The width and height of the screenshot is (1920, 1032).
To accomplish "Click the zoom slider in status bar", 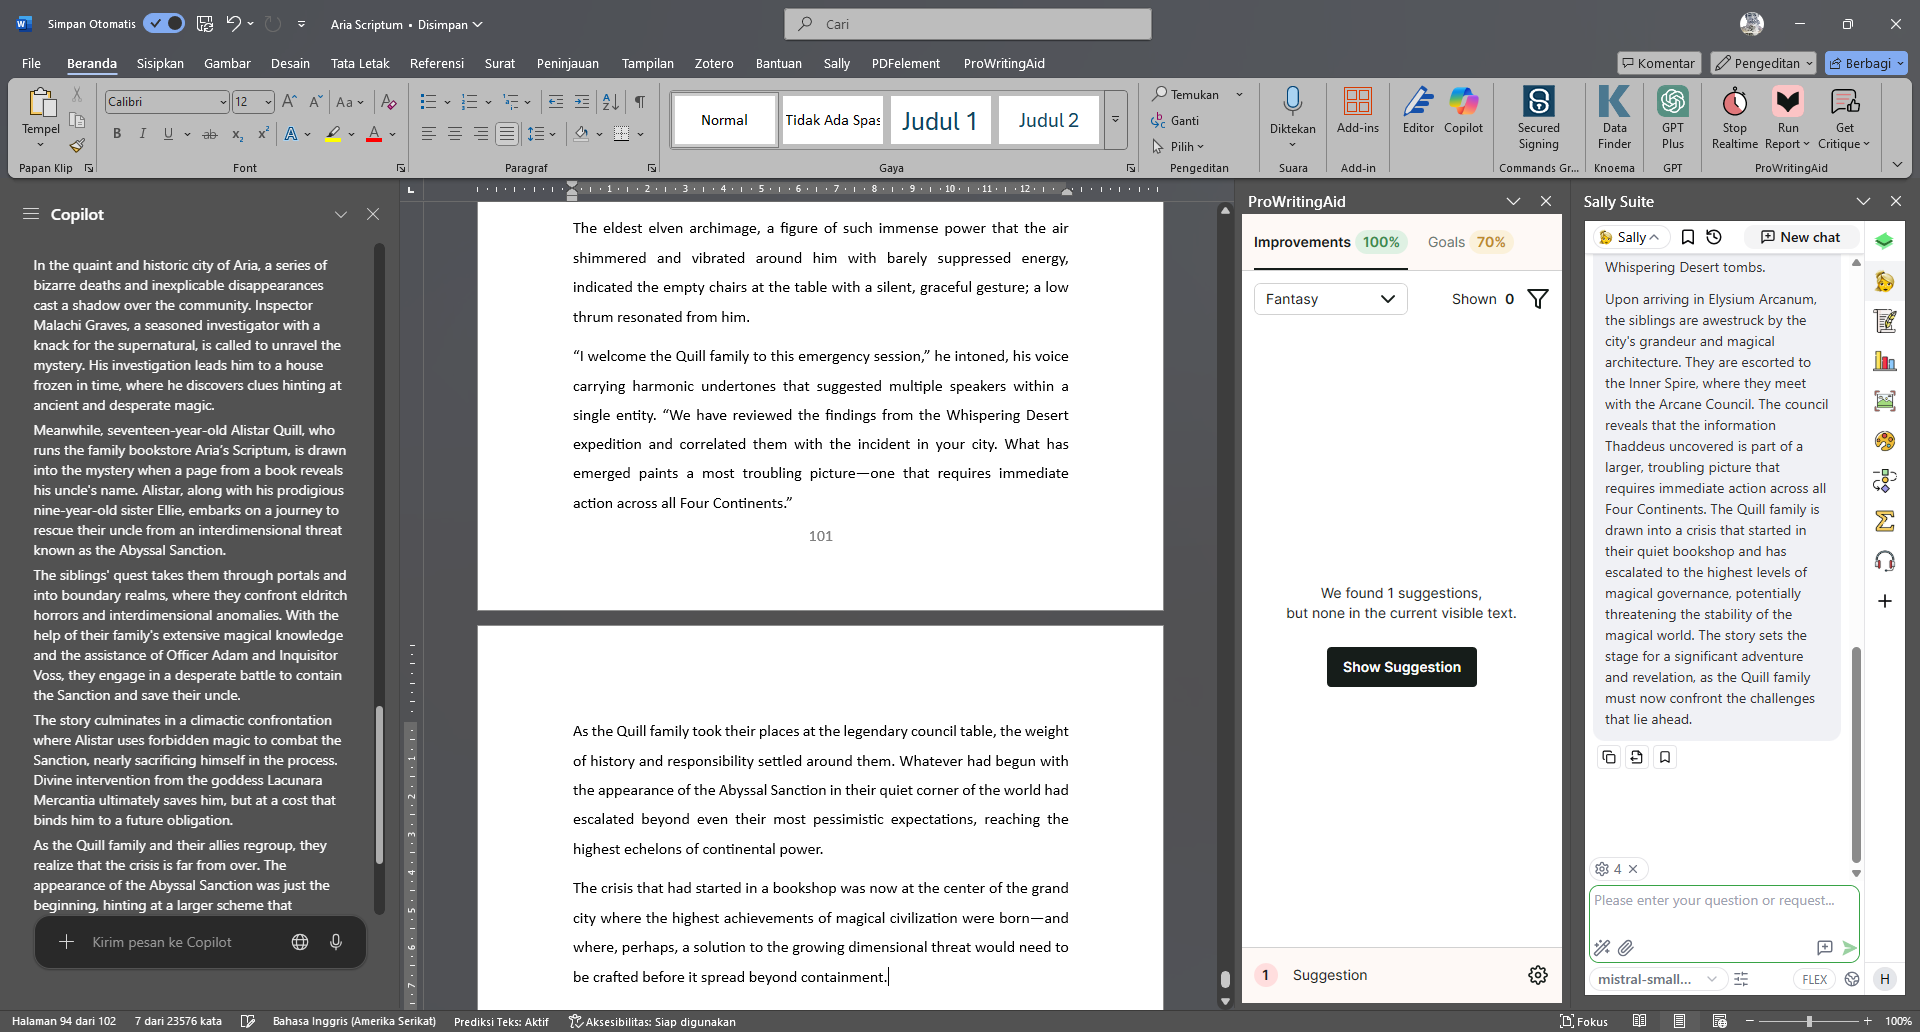I will (1808, 1021).
